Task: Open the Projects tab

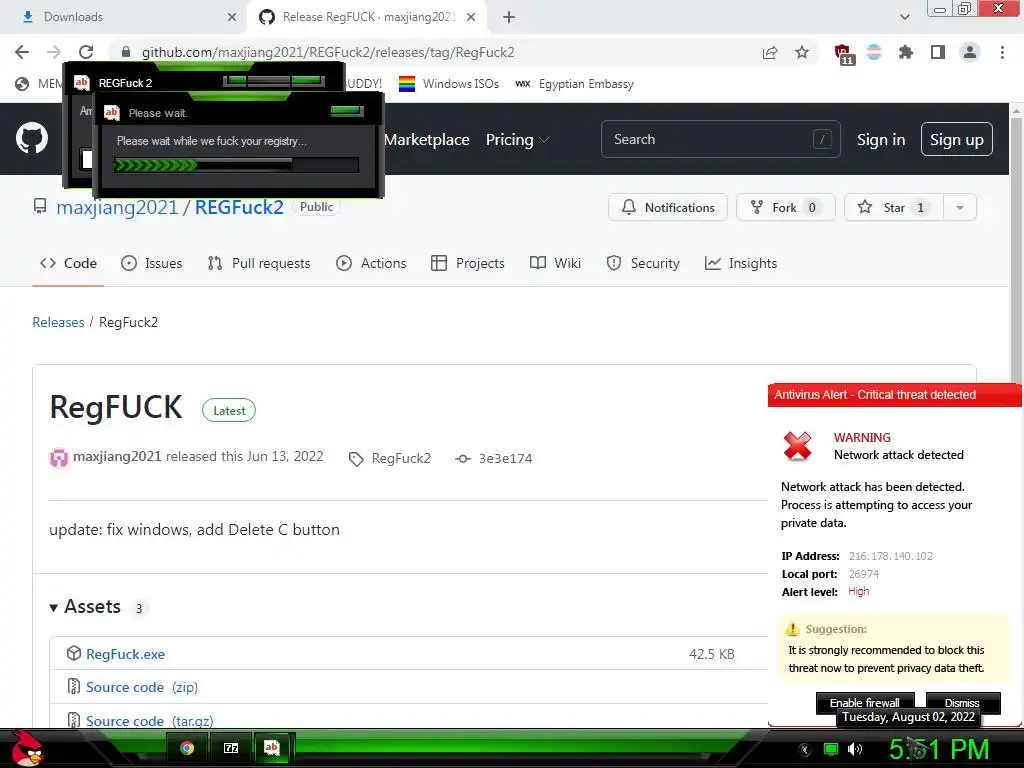Action: pos(468,264)
